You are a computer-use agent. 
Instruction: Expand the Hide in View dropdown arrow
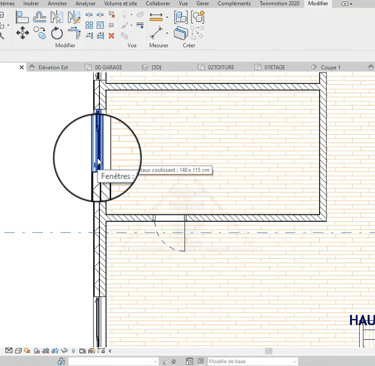[x=131, y=15]
